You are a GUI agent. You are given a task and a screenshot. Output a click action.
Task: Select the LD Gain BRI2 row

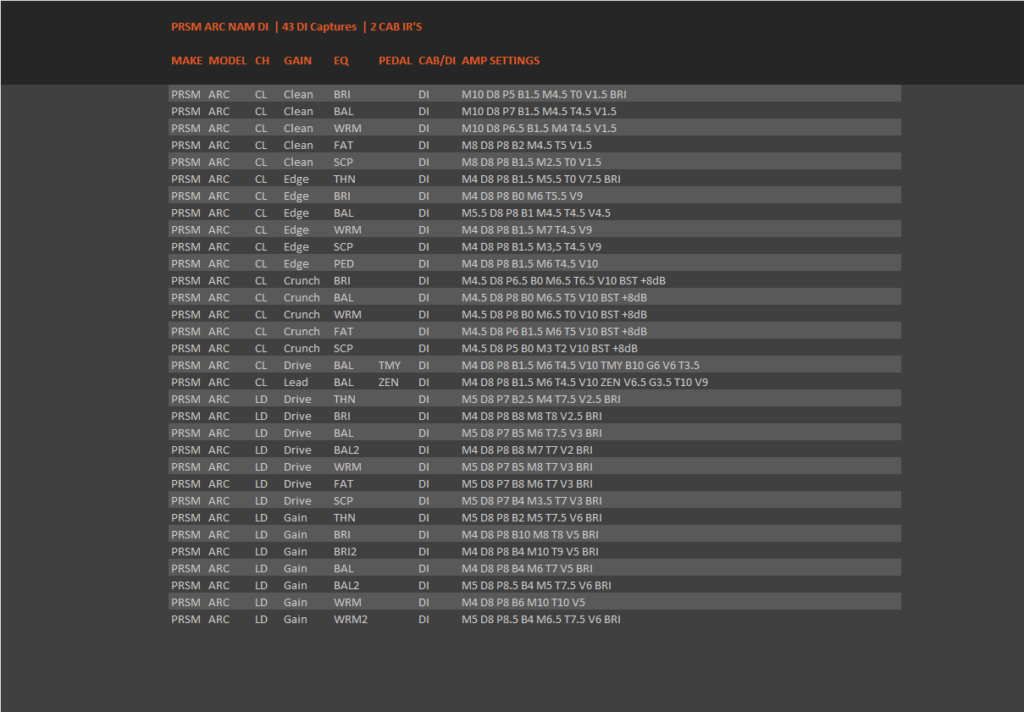(535, 551)
